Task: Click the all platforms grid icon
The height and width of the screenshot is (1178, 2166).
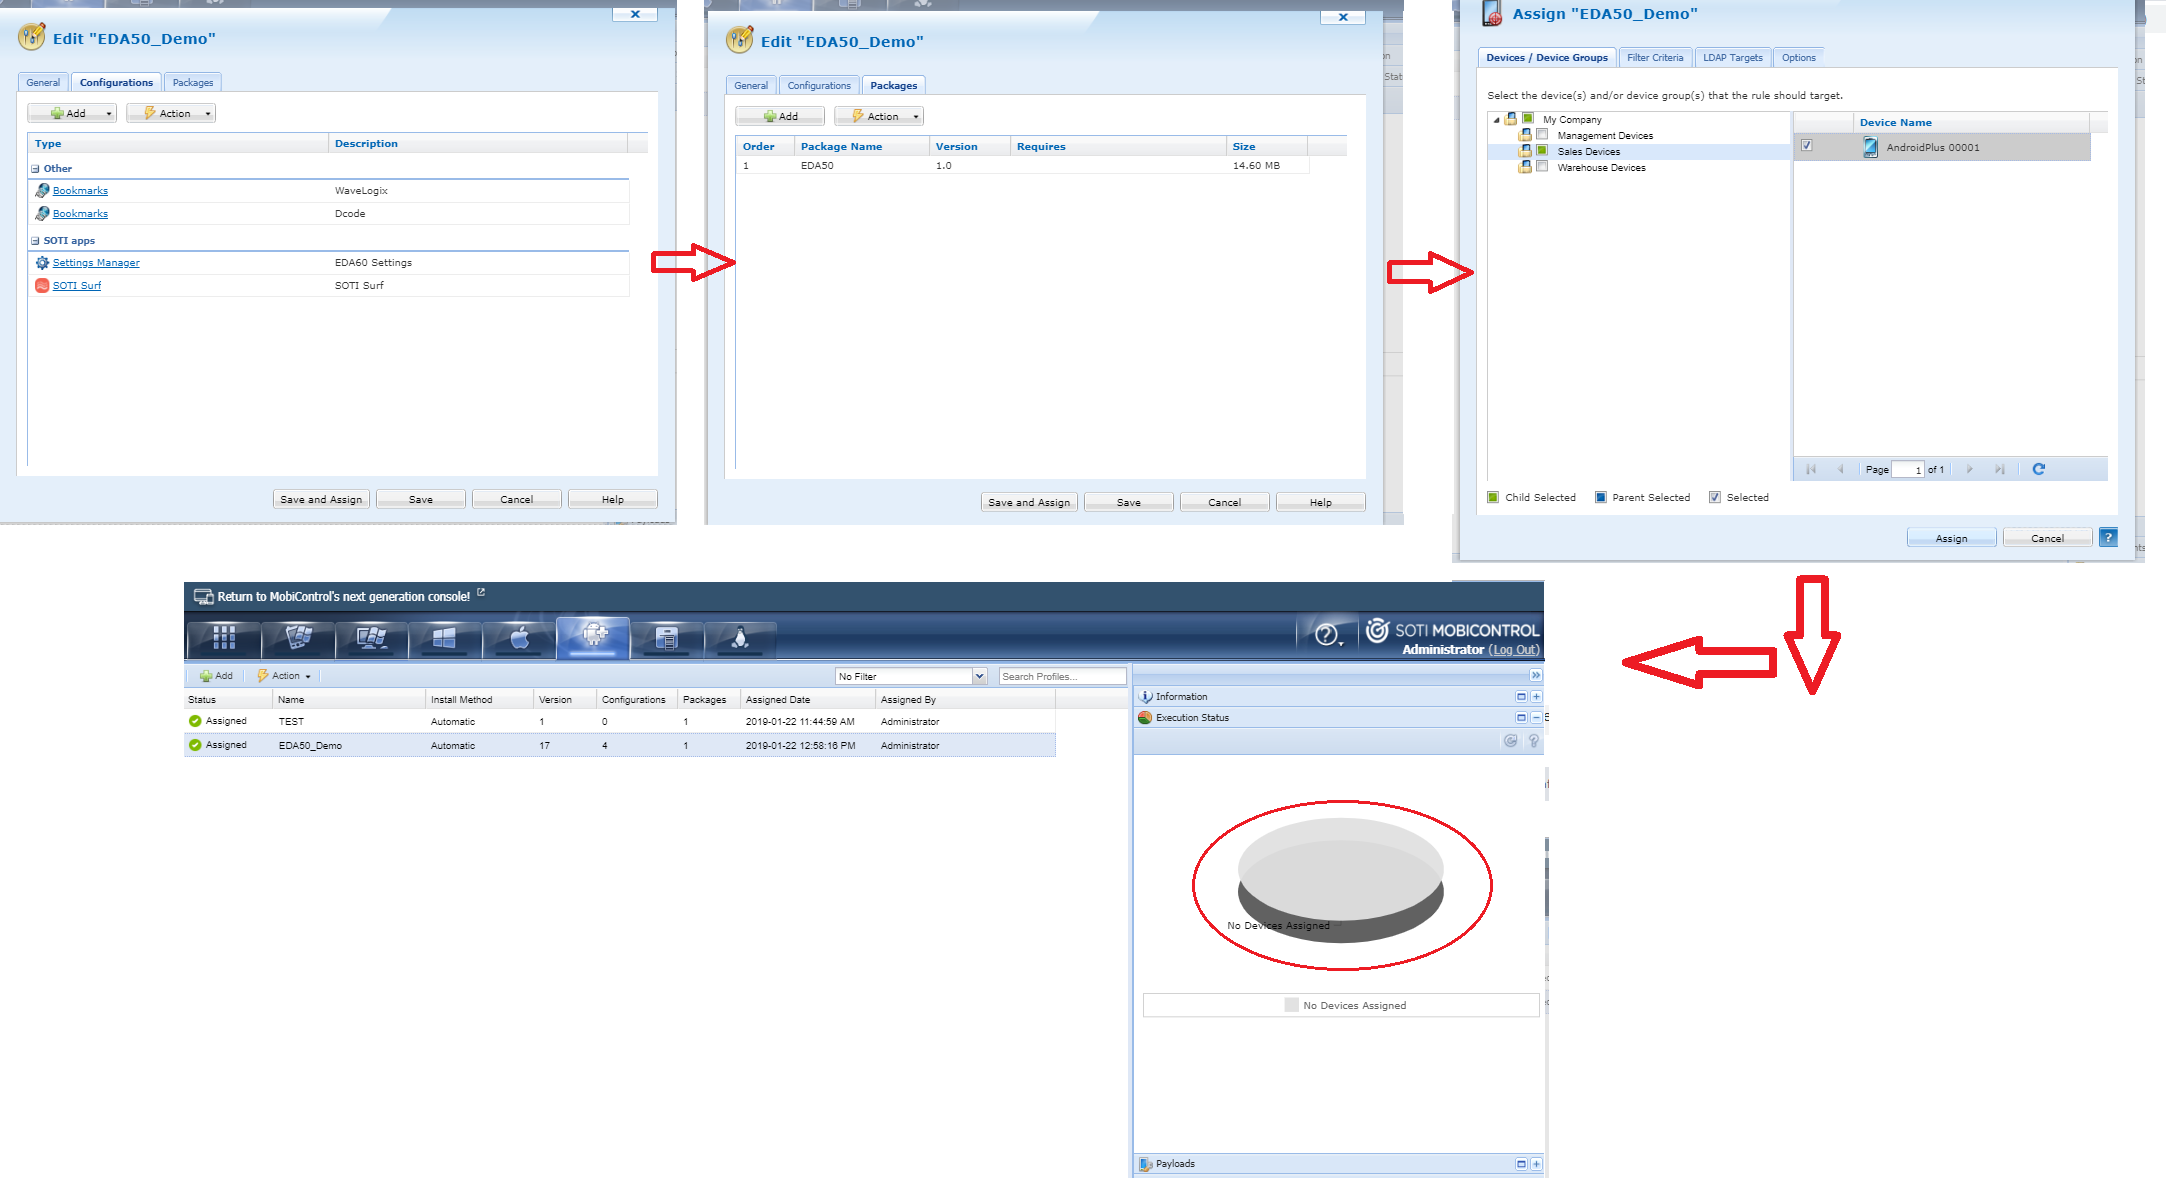Action: pyautogui.click(x=224, y=638)
